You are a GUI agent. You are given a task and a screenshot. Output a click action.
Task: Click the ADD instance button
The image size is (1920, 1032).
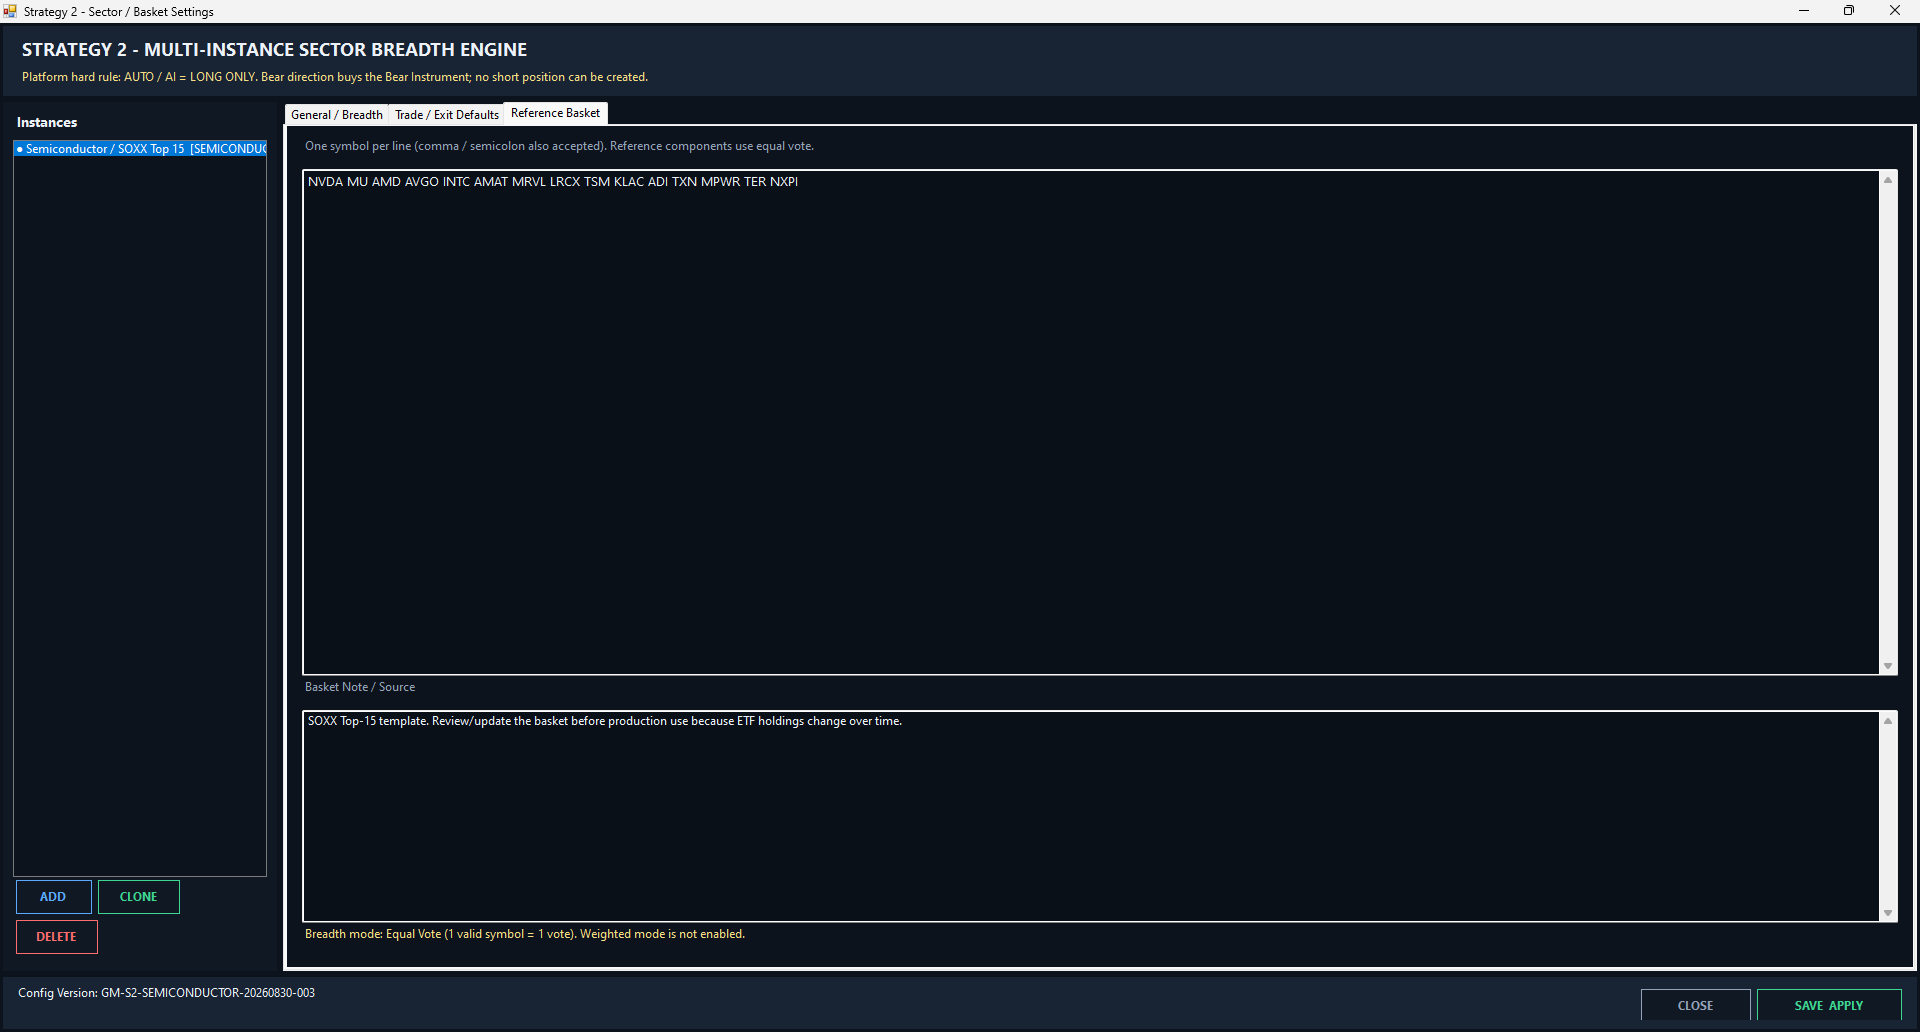(x=53, y=897)
